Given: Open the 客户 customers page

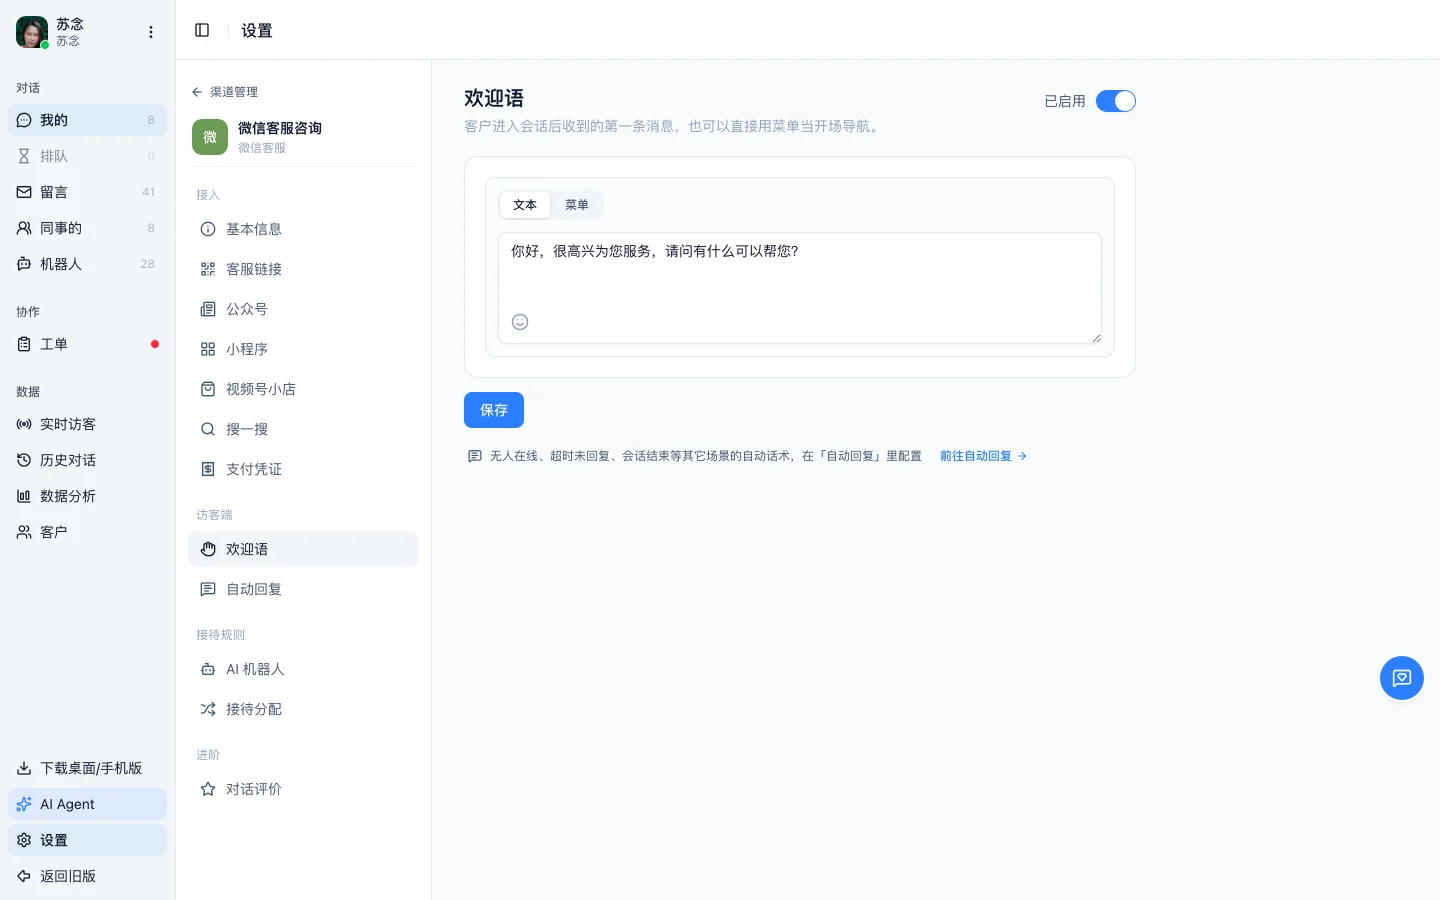Looking at the screenshot, I should tap(87, 532).
